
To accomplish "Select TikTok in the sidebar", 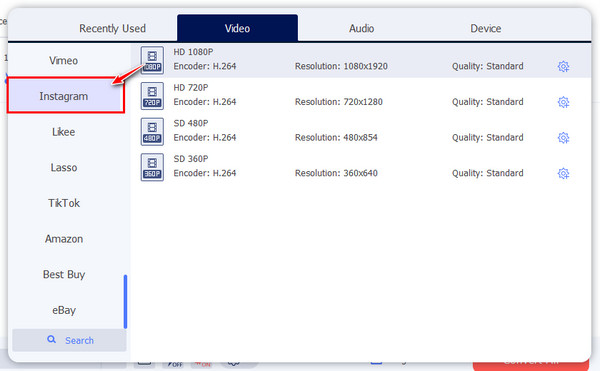I will click(64, 203).
